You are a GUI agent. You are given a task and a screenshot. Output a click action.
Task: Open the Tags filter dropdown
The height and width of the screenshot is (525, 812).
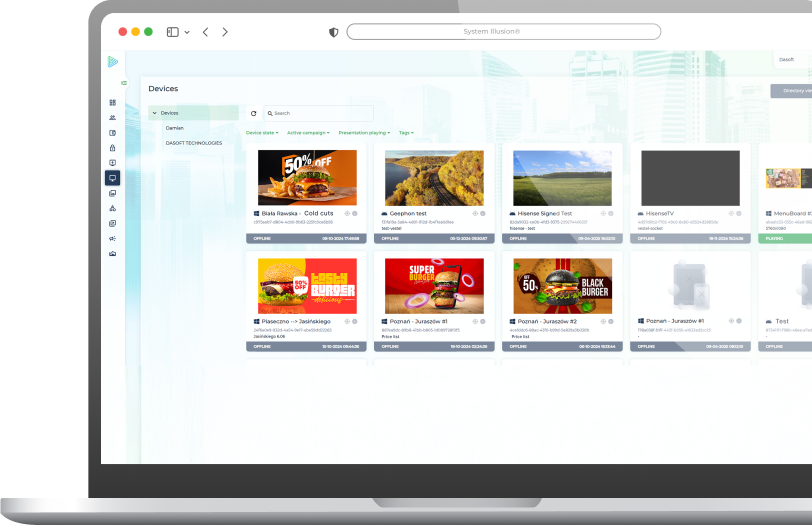406,133
